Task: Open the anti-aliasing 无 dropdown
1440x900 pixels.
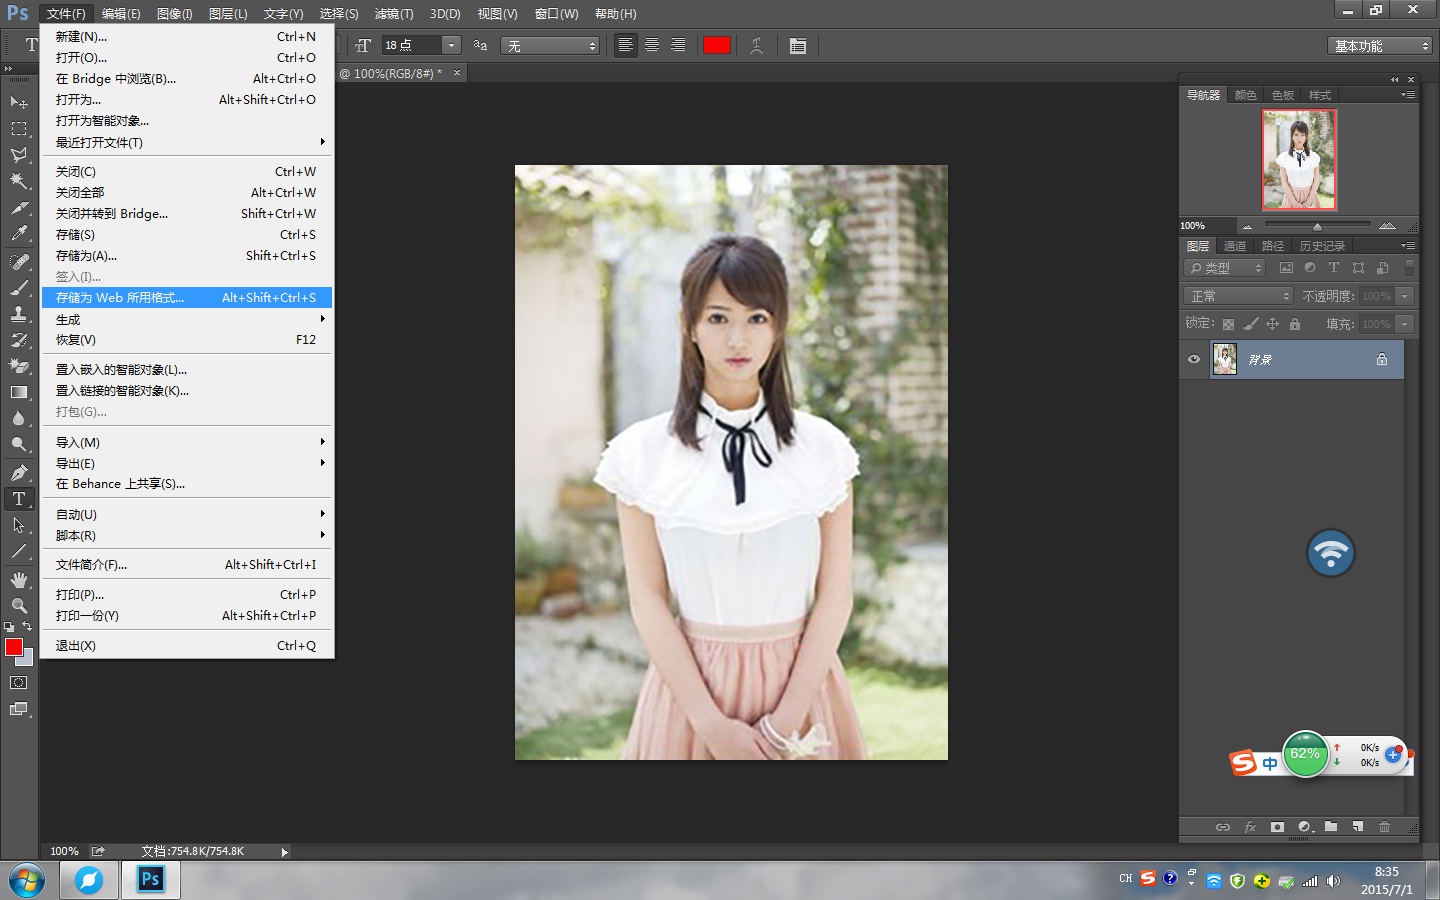Action: 551,46
